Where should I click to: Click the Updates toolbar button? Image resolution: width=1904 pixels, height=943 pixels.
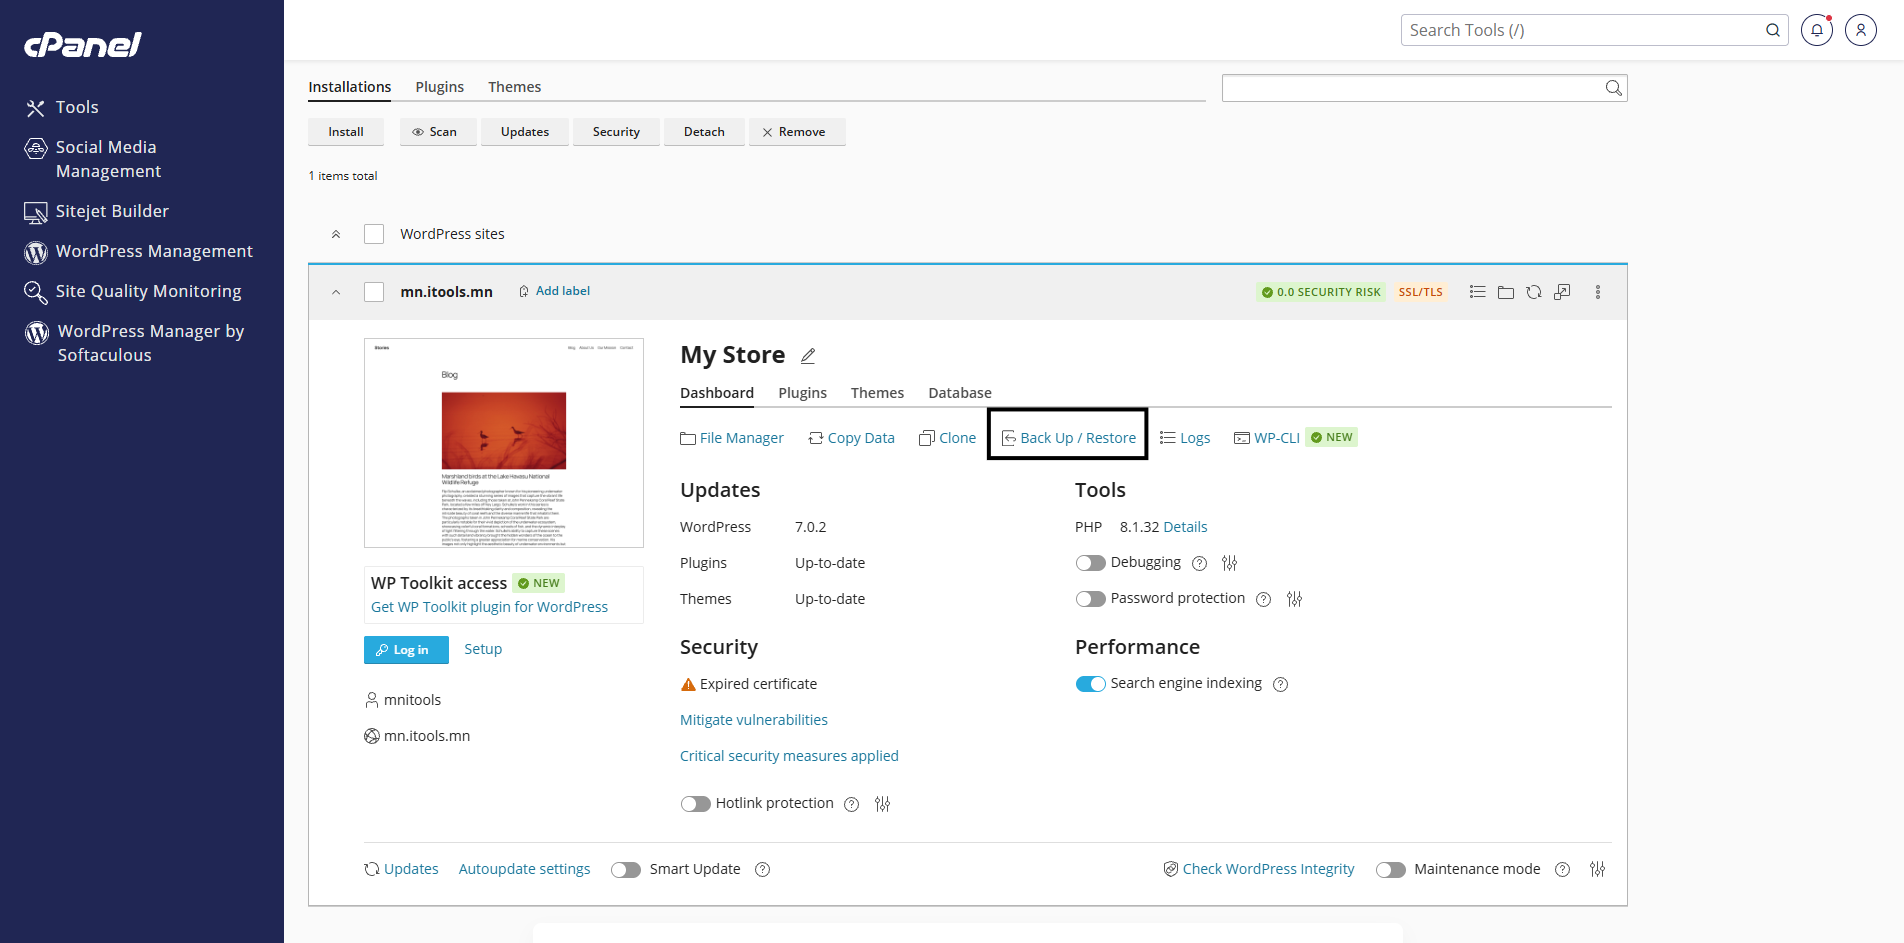pyautogui.click(x=525, y=132)
